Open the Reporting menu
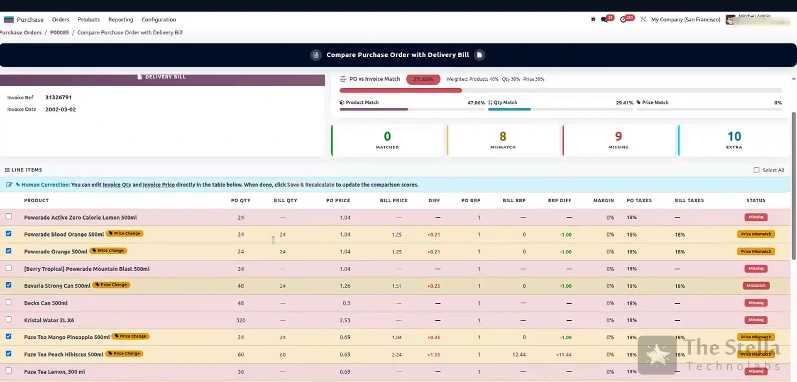This screenshot has width=797, height=382. pyautogui.click(x=120, y=20)
